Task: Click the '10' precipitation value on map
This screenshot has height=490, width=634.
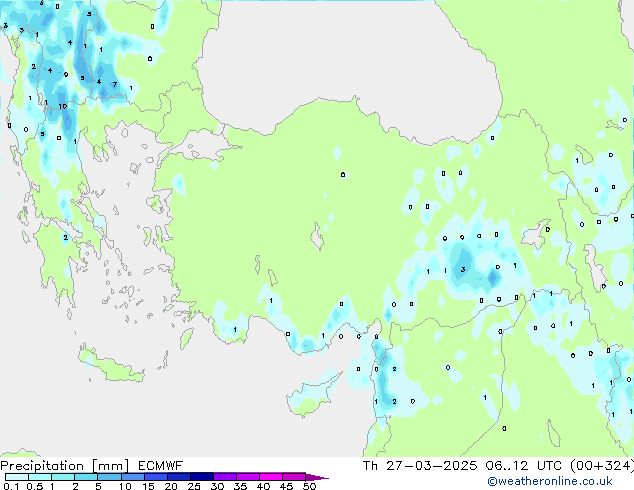Action: tap(63, 106)
